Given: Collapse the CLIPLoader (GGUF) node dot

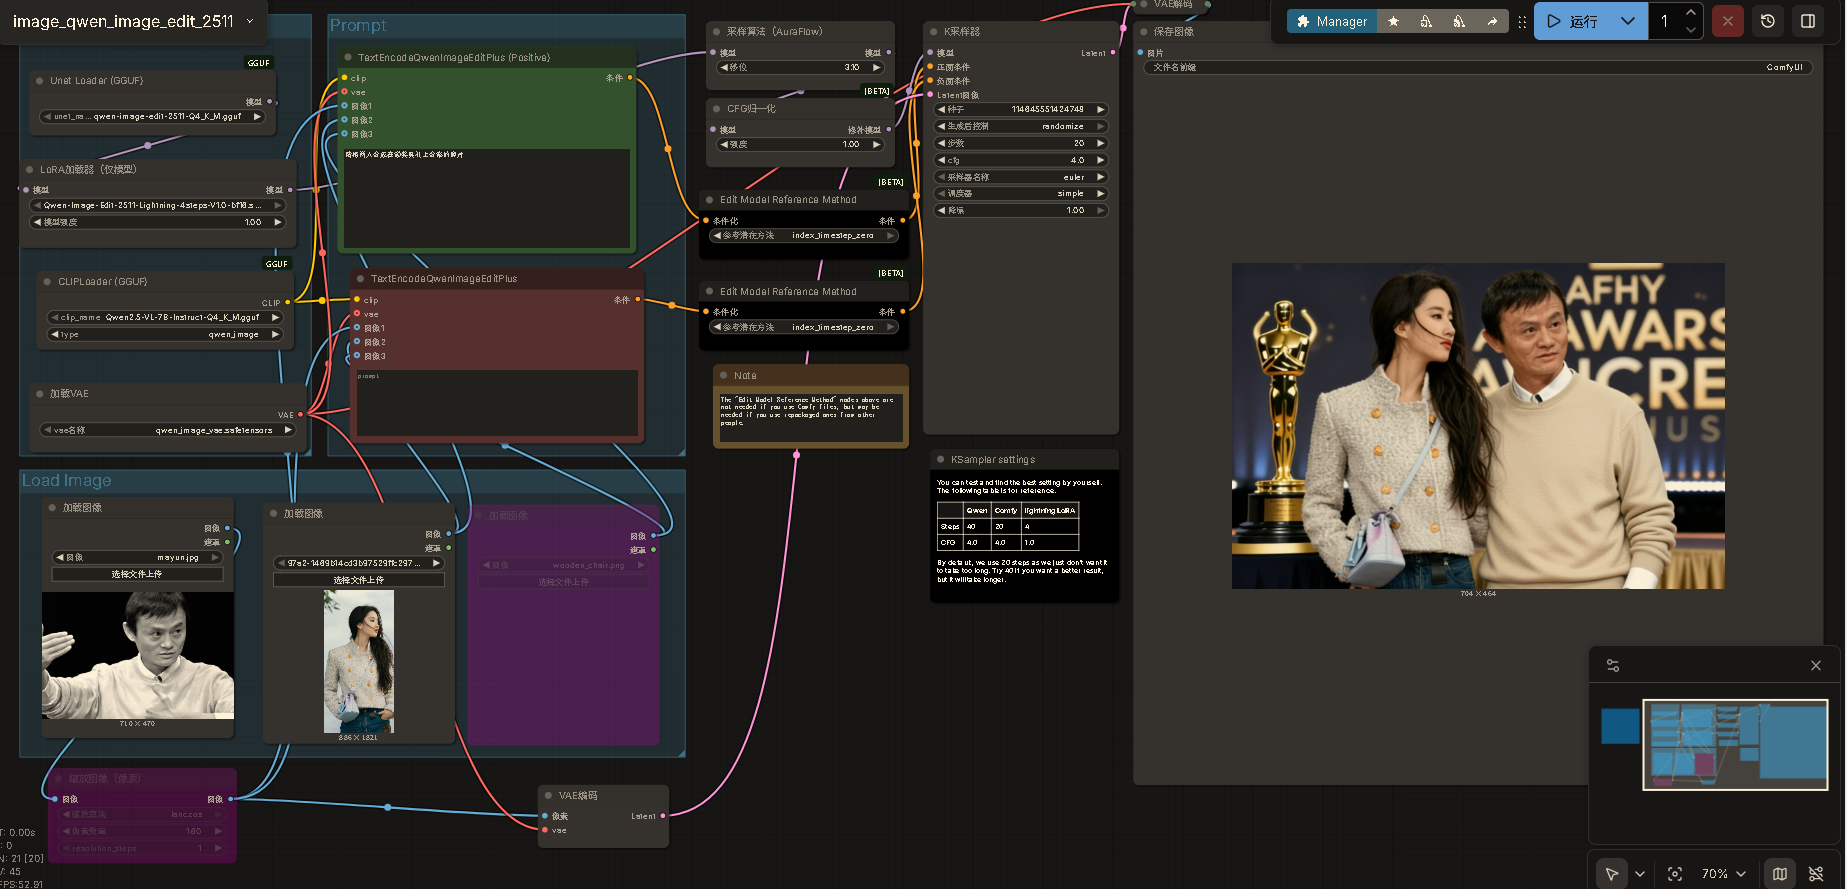Looking at the screenshot, I should click(x=48, y=282).
